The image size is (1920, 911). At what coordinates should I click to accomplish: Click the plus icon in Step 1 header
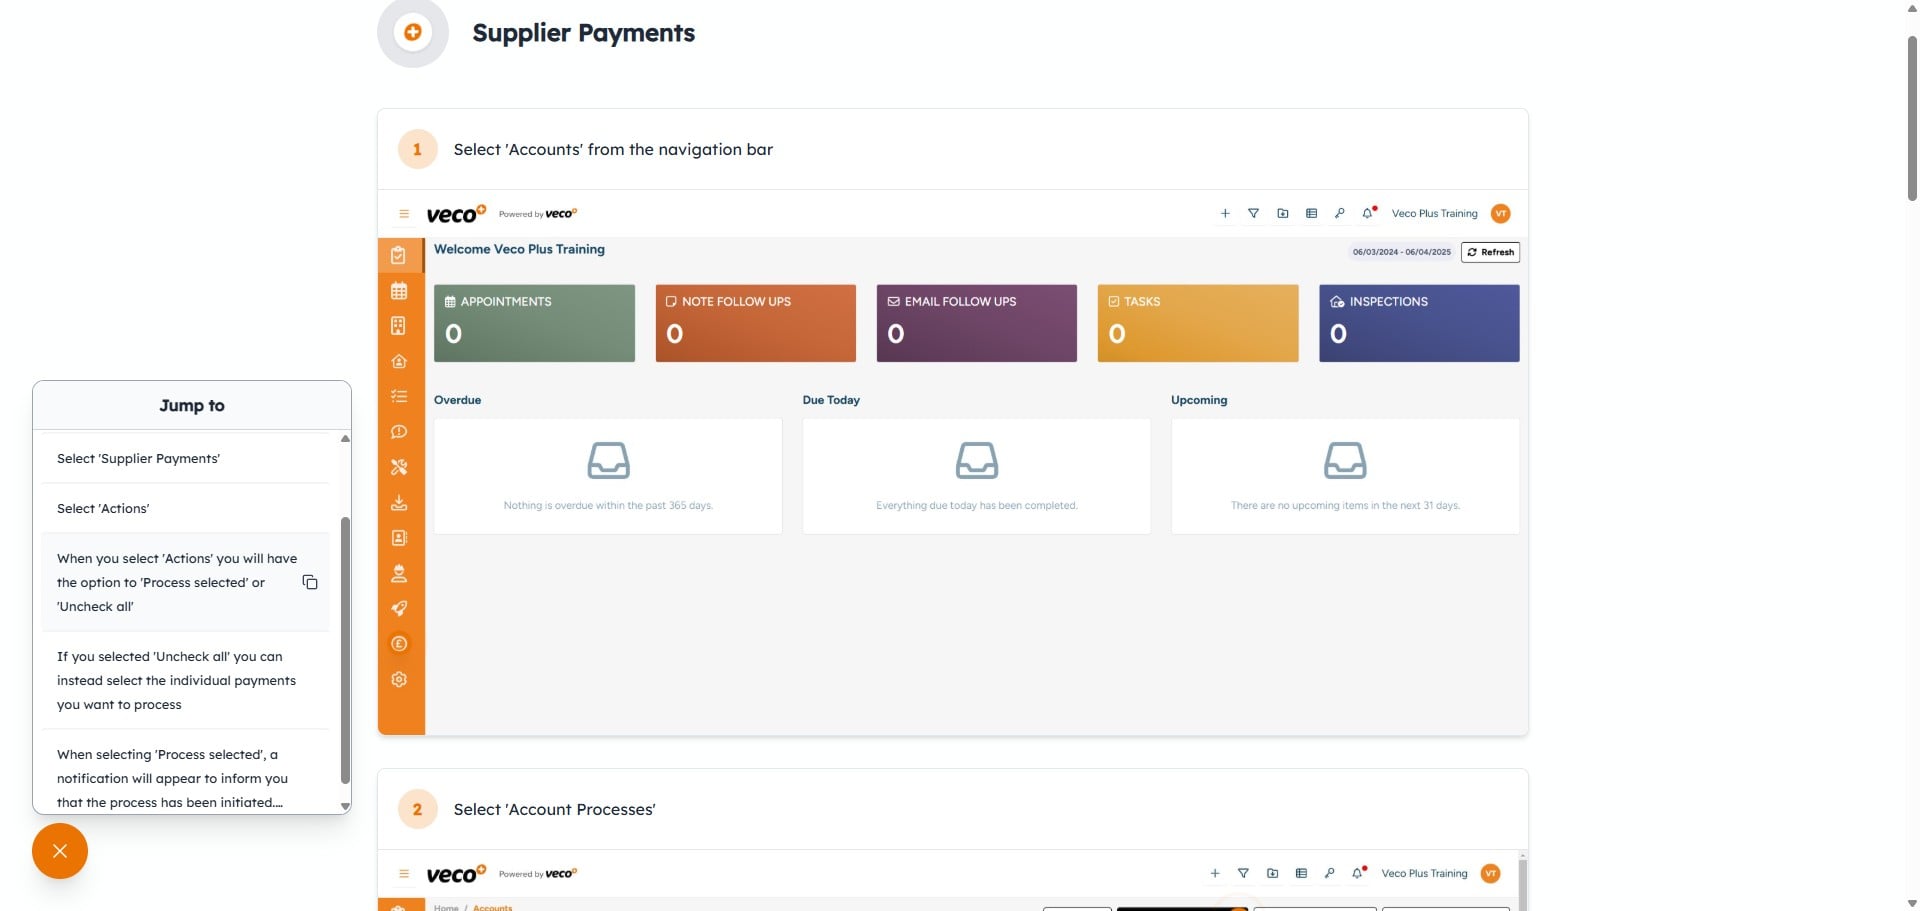click(x=1225, y=213)
